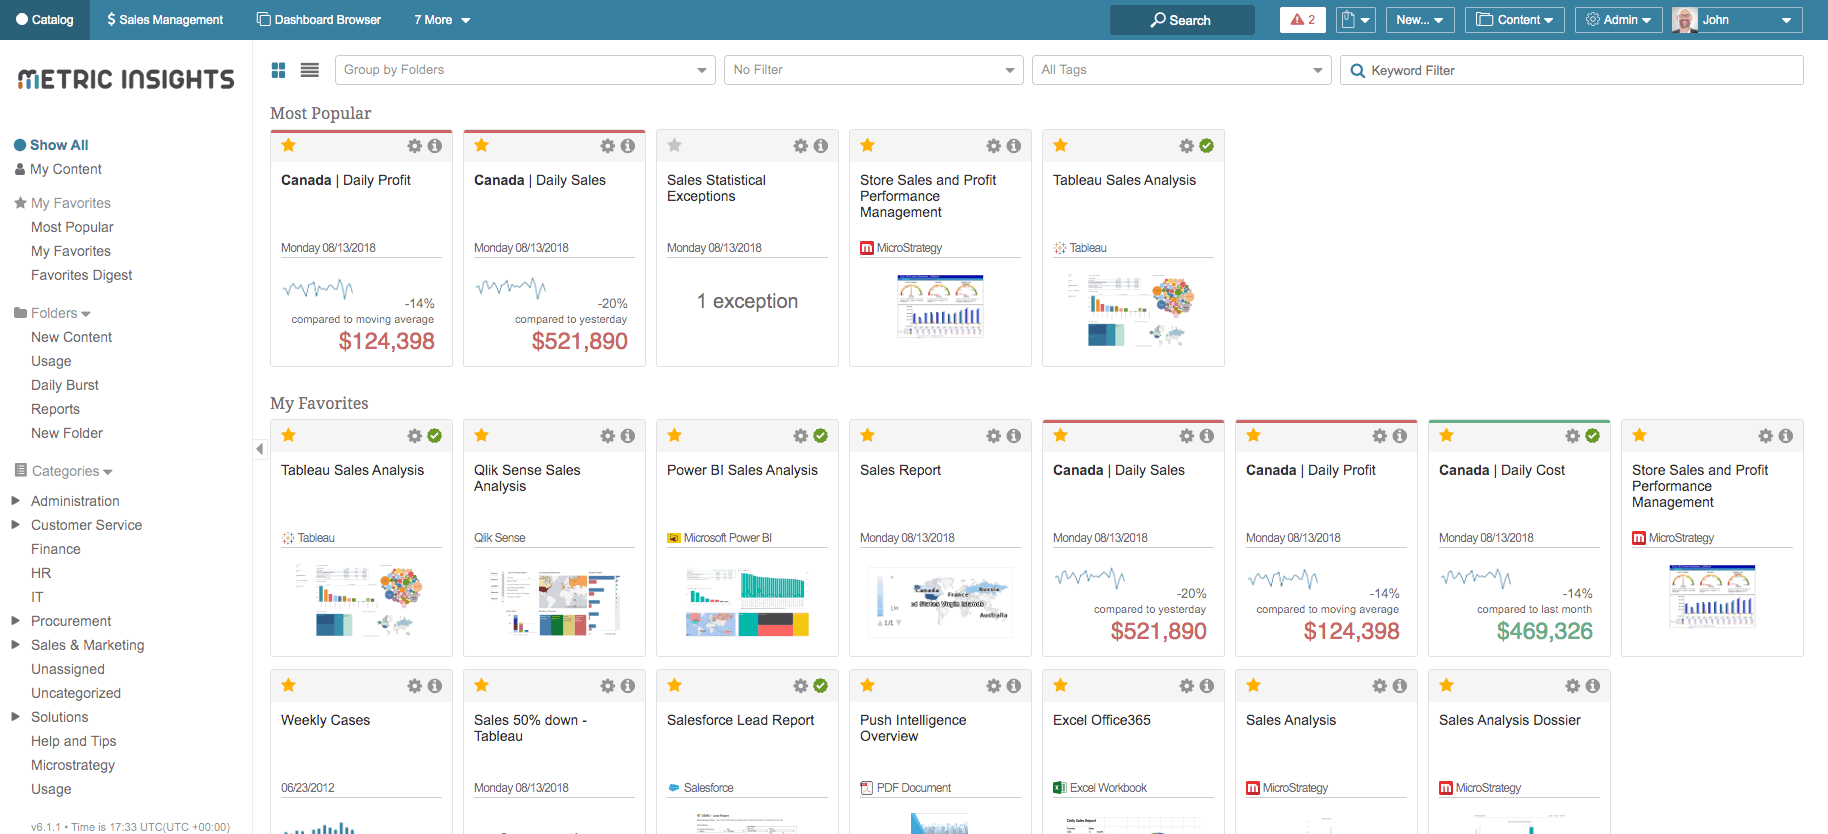This screenshot has height=834, width=1828.
Task: Click the Metric Insights logo
Action: [x=126, y=80]
